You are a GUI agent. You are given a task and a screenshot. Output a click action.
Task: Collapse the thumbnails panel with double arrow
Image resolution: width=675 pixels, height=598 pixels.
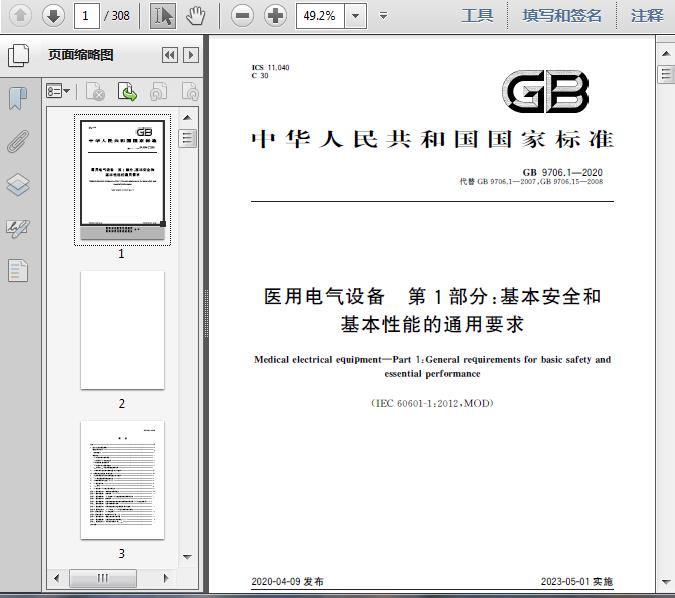coord(170,55)
